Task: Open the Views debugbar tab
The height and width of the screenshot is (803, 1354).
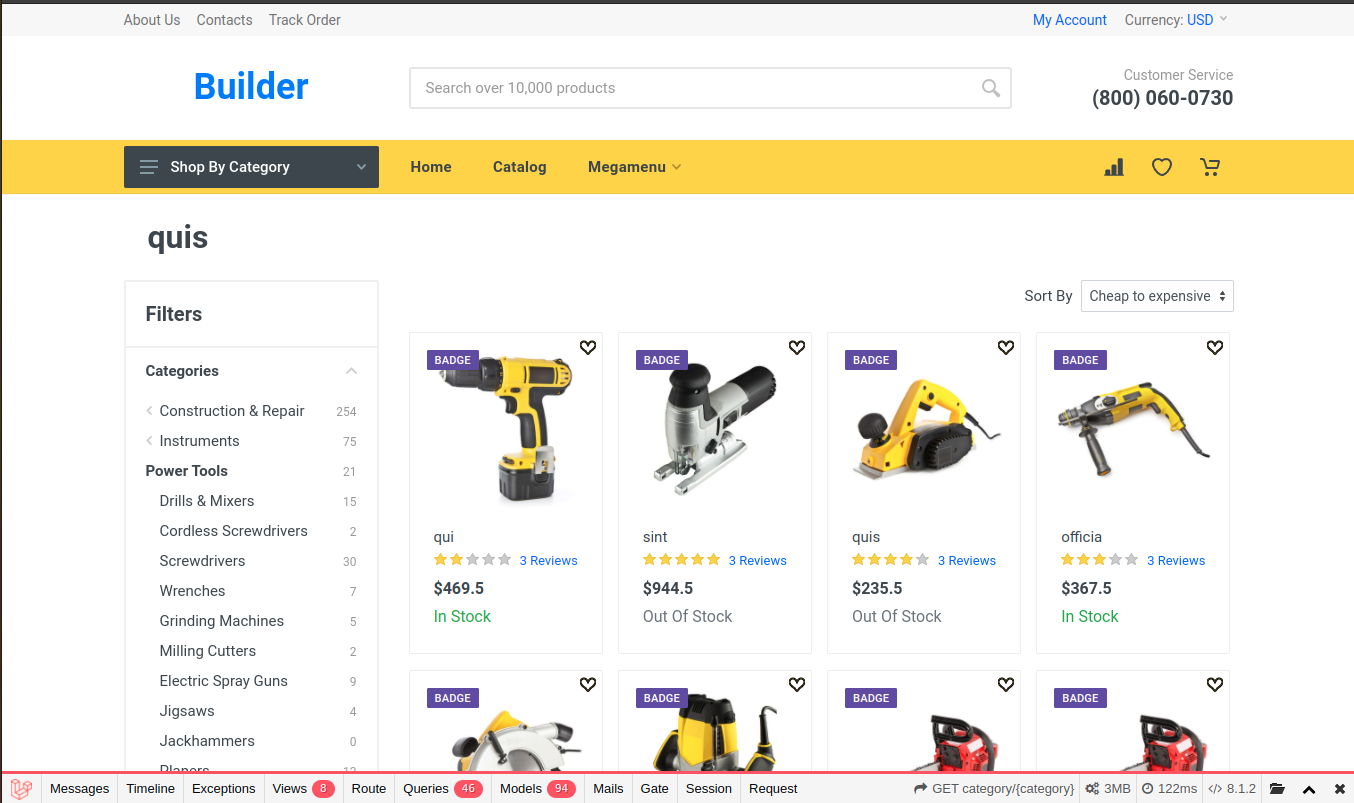Action: point(304,789)
